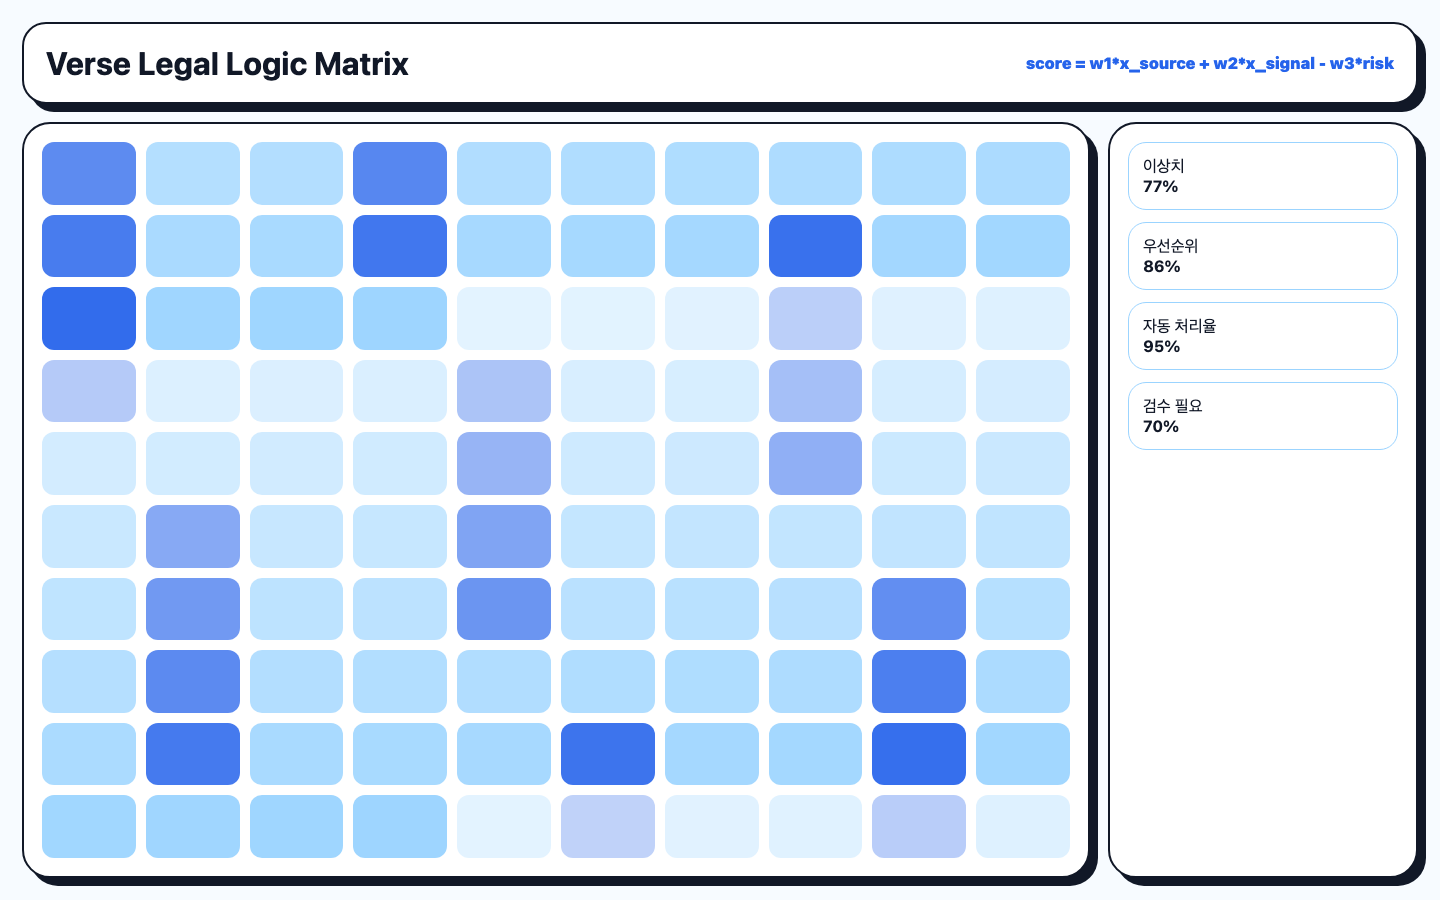Open the 우선순위 metric card
Viewport: 1440px width, 900px height.
[x=1263, y=256]
